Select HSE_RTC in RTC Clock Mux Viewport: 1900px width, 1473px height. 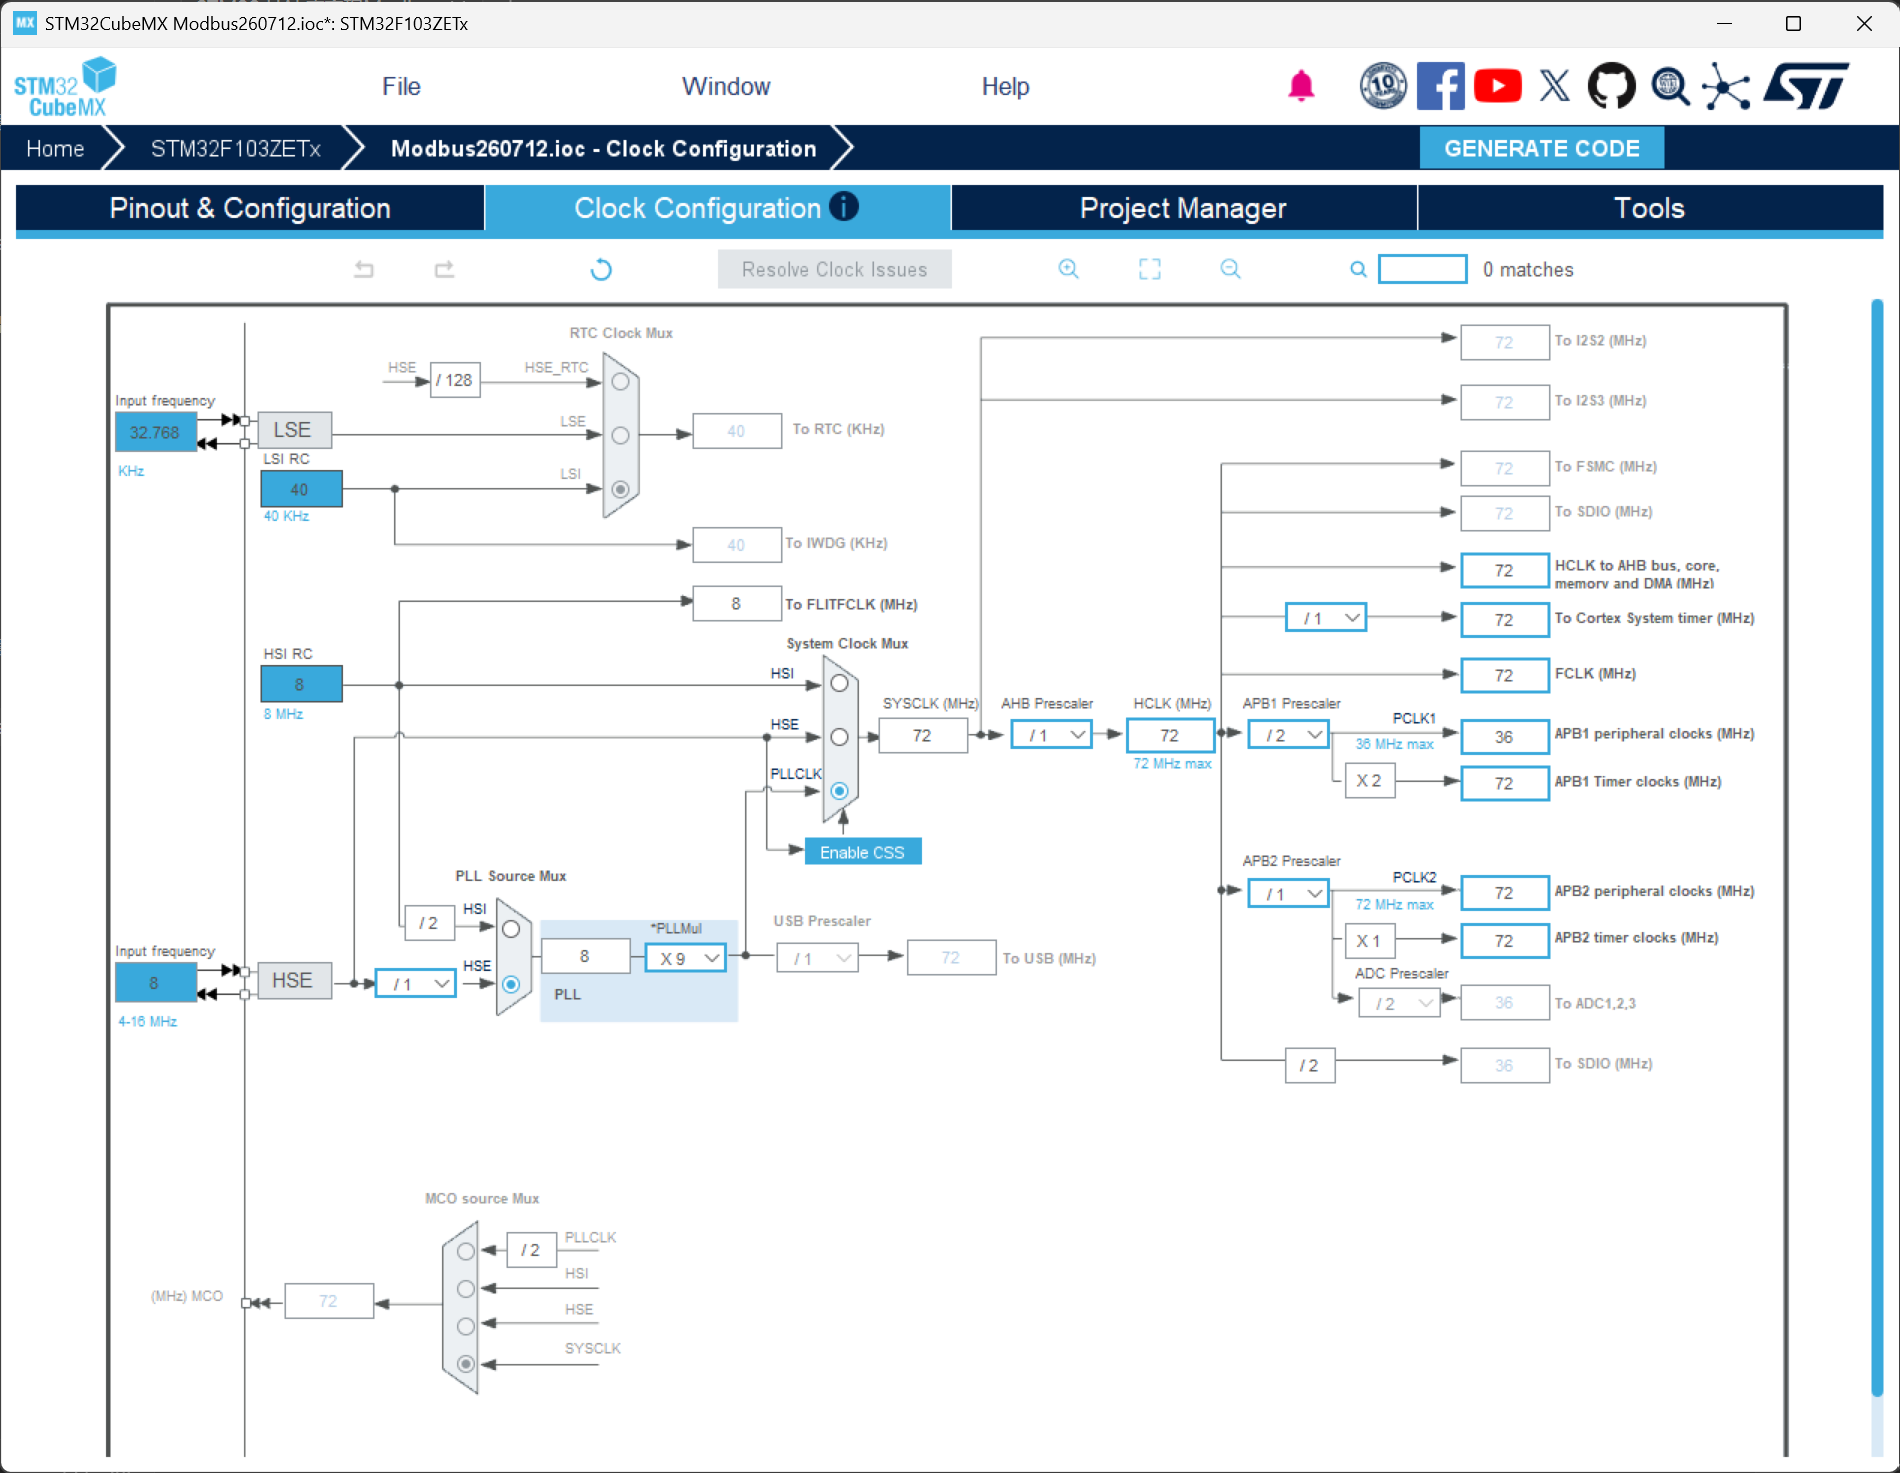[x=620, y=382]
